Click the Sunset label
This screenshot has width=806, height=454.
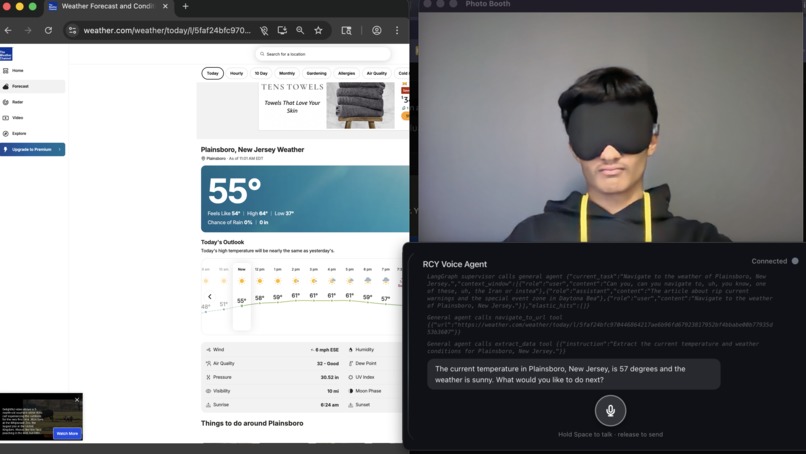(362, 405)
